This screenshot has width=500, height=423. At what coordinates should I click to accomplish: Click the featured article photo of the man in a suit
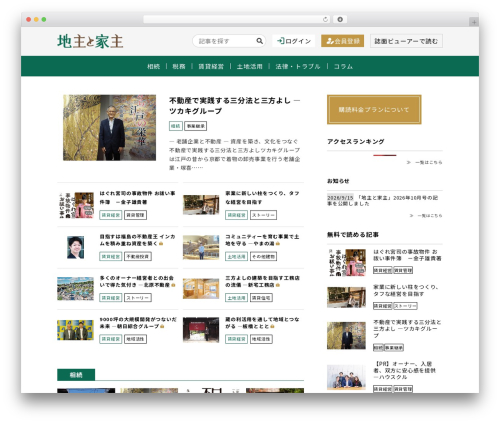109,128
